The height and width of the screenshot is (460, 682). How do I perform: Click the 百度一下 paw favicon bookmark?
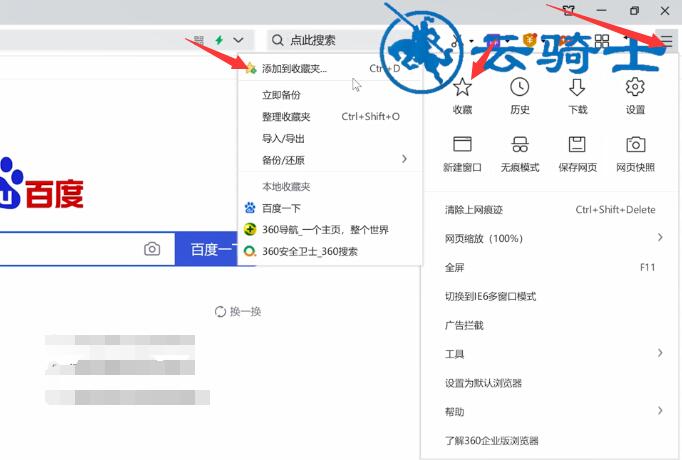(x=250, y=208)
